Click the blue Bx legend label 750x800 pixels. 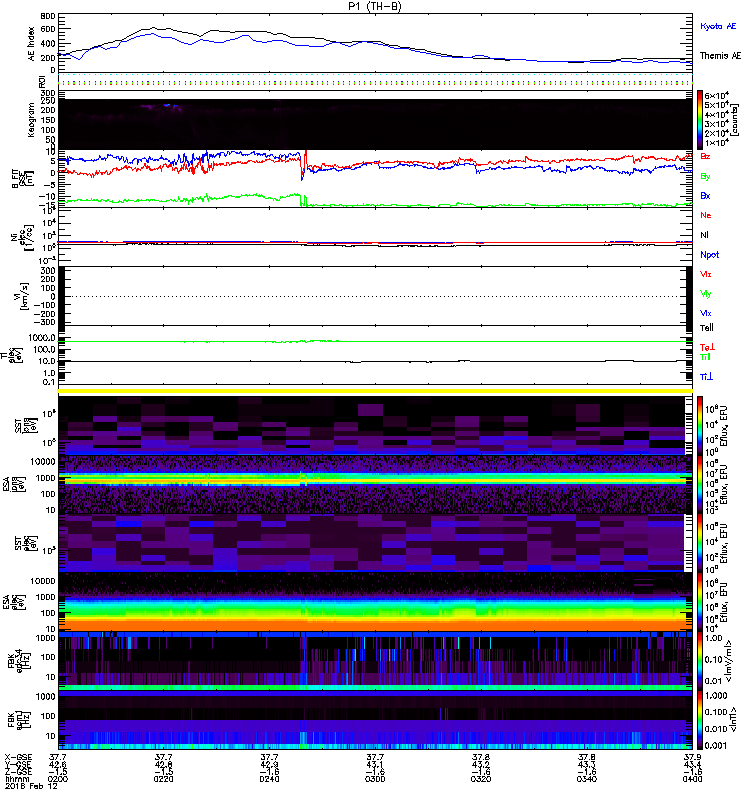tap(705, 195)
